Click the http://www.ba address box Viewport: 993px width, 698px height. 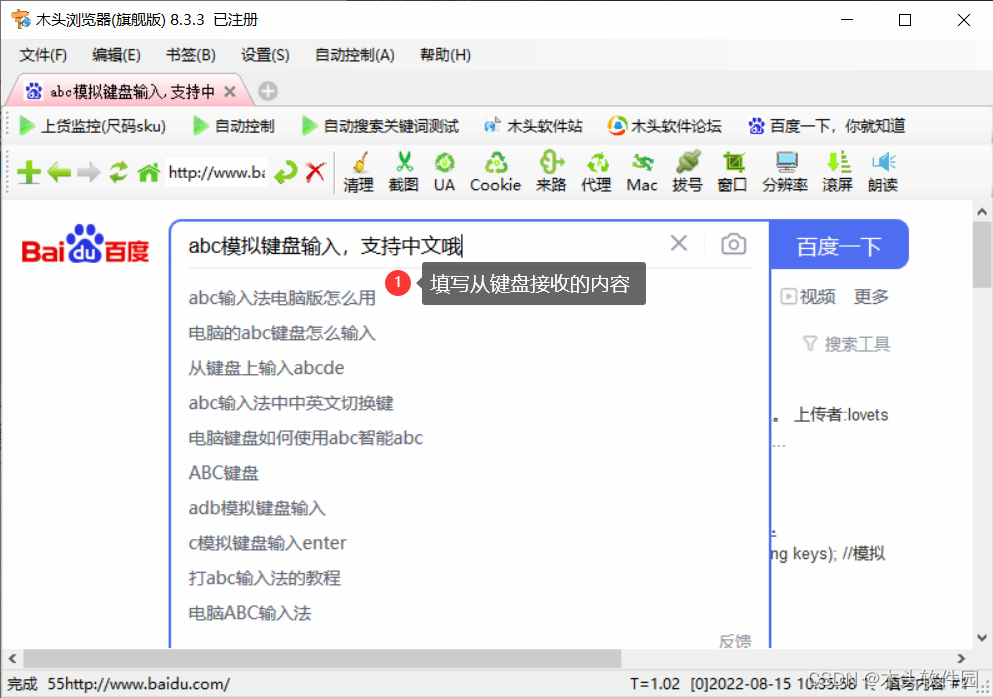point(217,172)
